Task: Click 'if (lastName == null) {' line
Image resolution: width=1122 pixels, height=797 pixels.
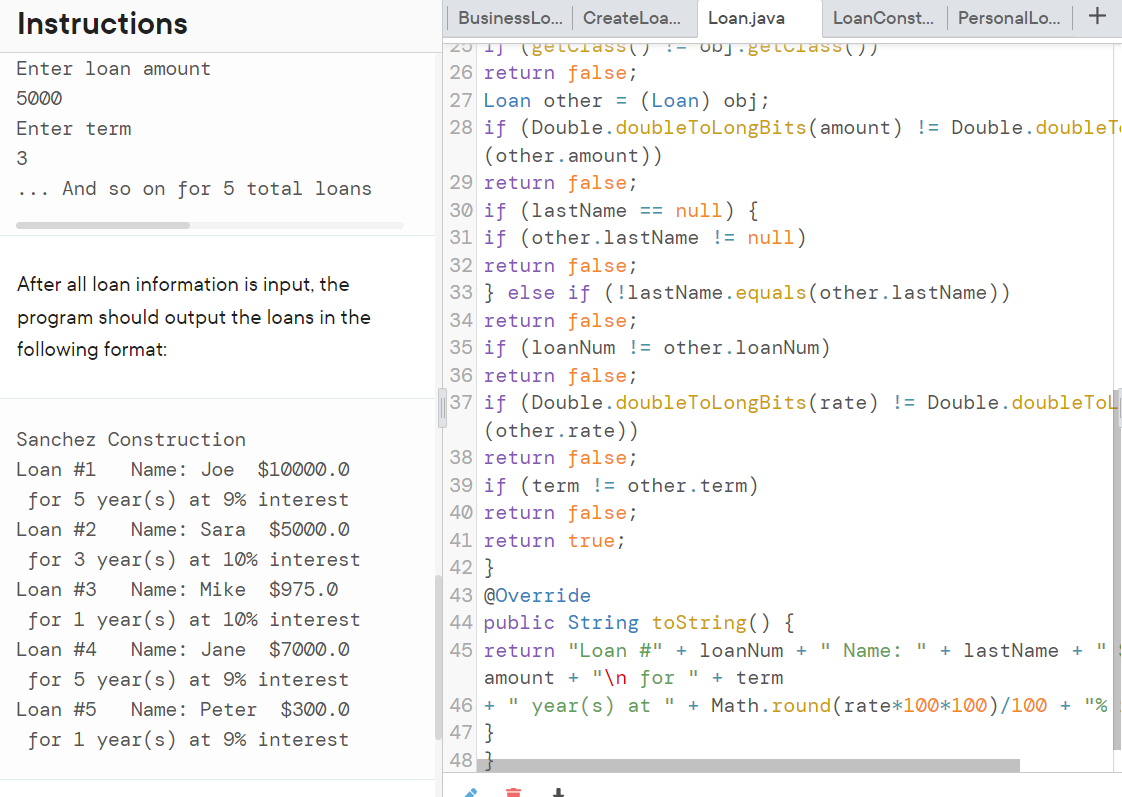Action: pos(620,210)
